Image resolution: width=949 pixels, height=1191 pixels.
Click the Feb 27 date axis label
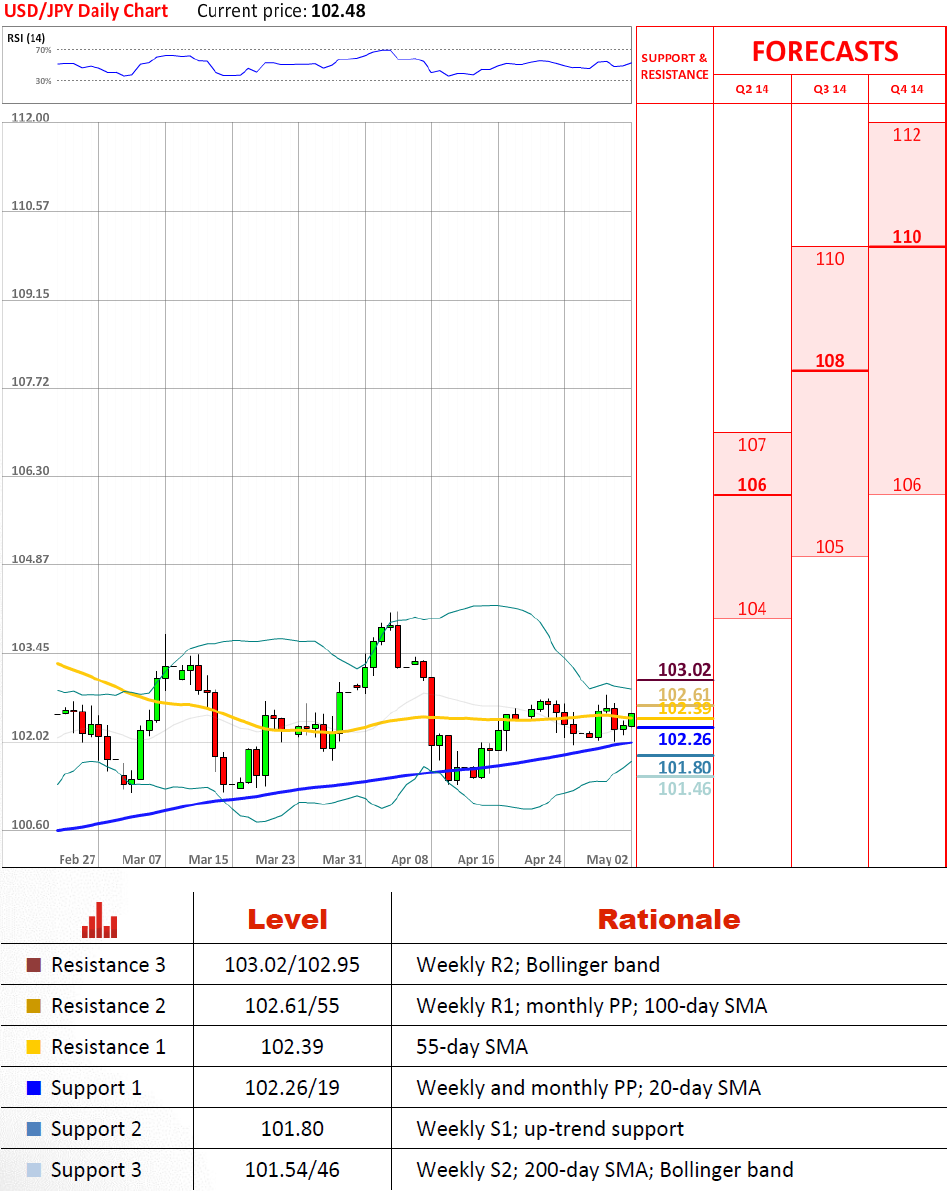(x=78, y=859)
